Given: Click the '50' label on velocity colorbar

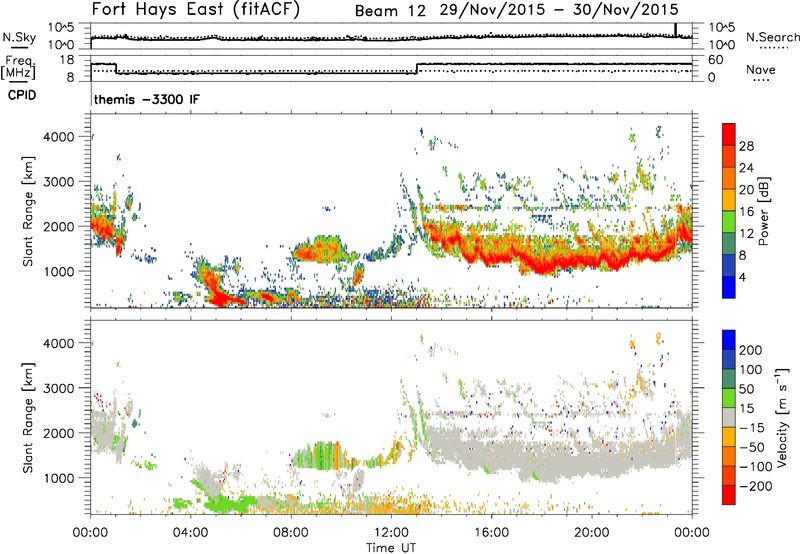Looking at the screenshot, I should coord(746,389).
